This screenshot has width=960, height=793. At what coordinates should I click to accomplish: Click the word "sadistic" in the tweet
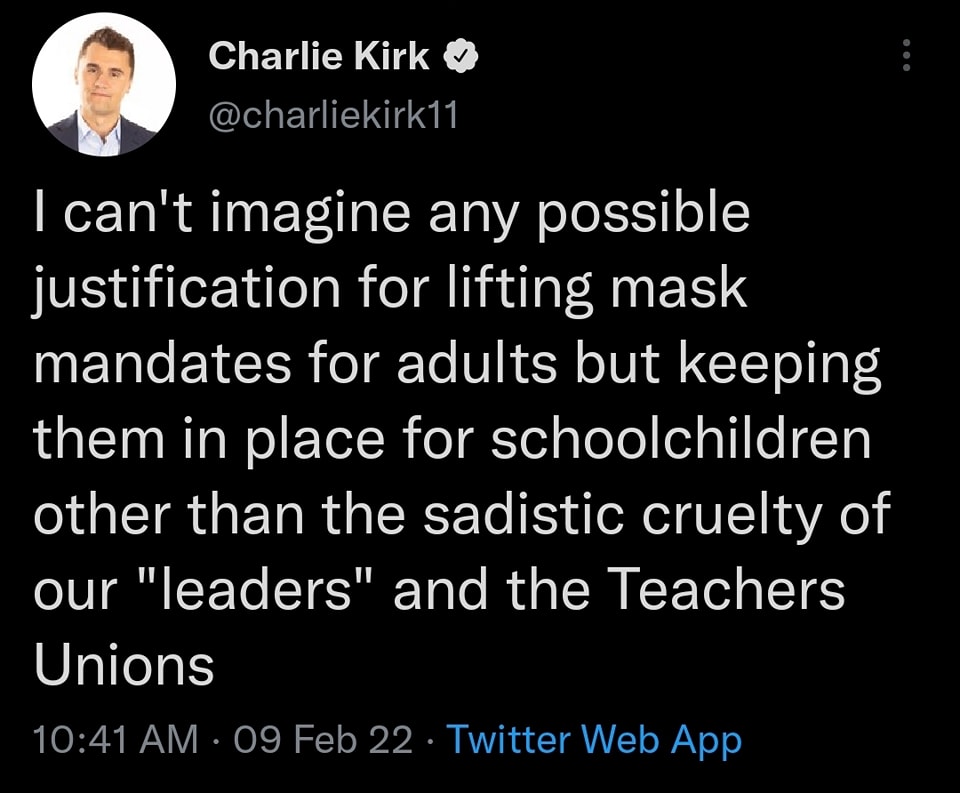coord(528,514)
